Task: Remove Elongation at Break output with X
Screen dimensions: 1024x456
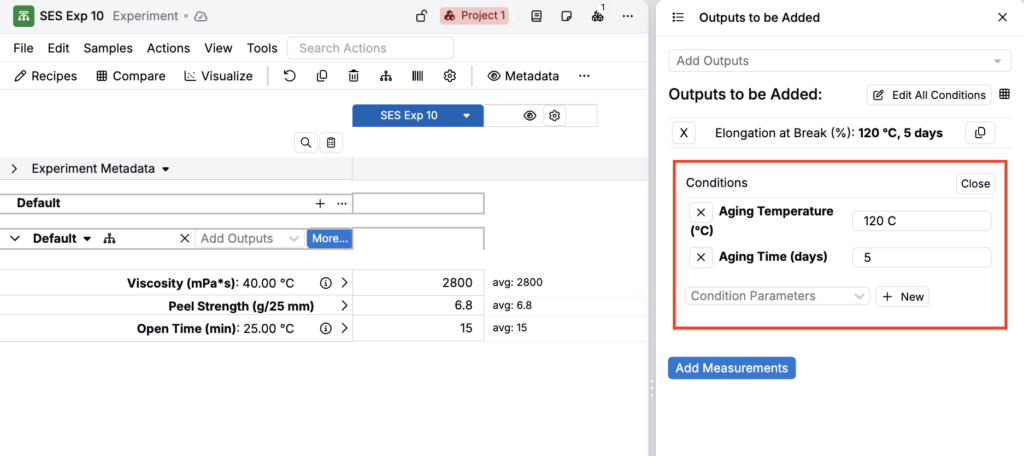Action: 684,133
